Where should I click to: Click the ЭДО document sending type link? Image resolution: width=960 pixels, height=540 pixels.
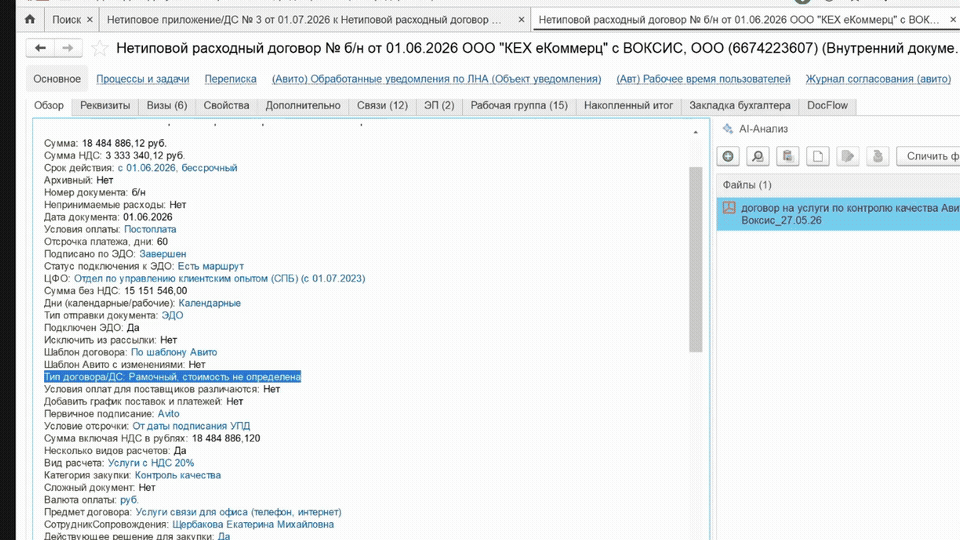pos(172,315)
